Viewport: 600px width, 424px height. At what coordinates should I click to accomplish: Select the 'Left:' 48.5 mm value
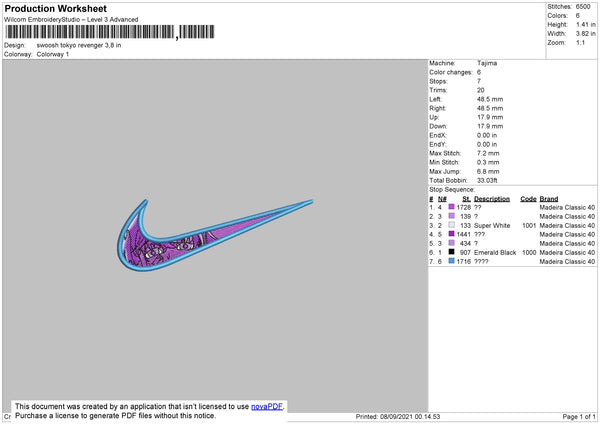pyautogui.click(x=490, y=99)
